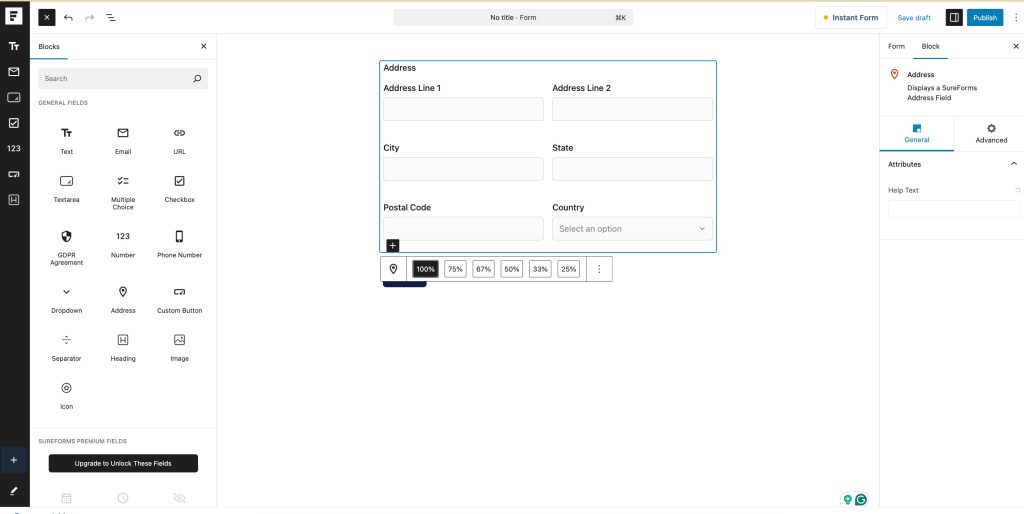Open the Country select dropdown
Viewport: 1024px width, 514px height.
[632, 229]
